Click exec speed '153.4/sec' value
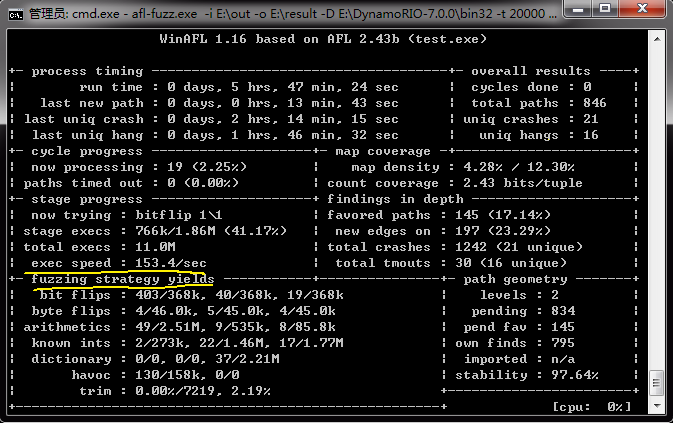Image resolution: width=673 pixels, height=423 pixels. 171,263
